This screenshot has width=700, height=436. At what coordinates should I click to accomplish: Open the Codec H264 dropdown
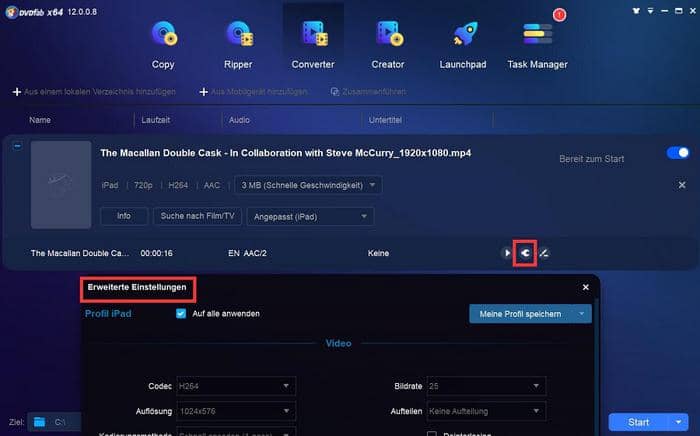pyautogui.click(x=236, y=386)
